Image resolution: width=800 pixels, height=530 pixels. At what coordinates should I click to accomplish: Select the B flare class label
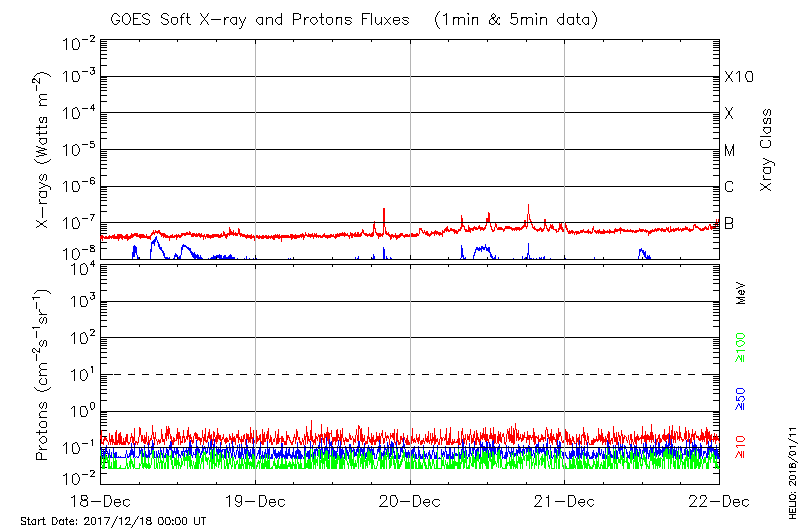point(729,223)
